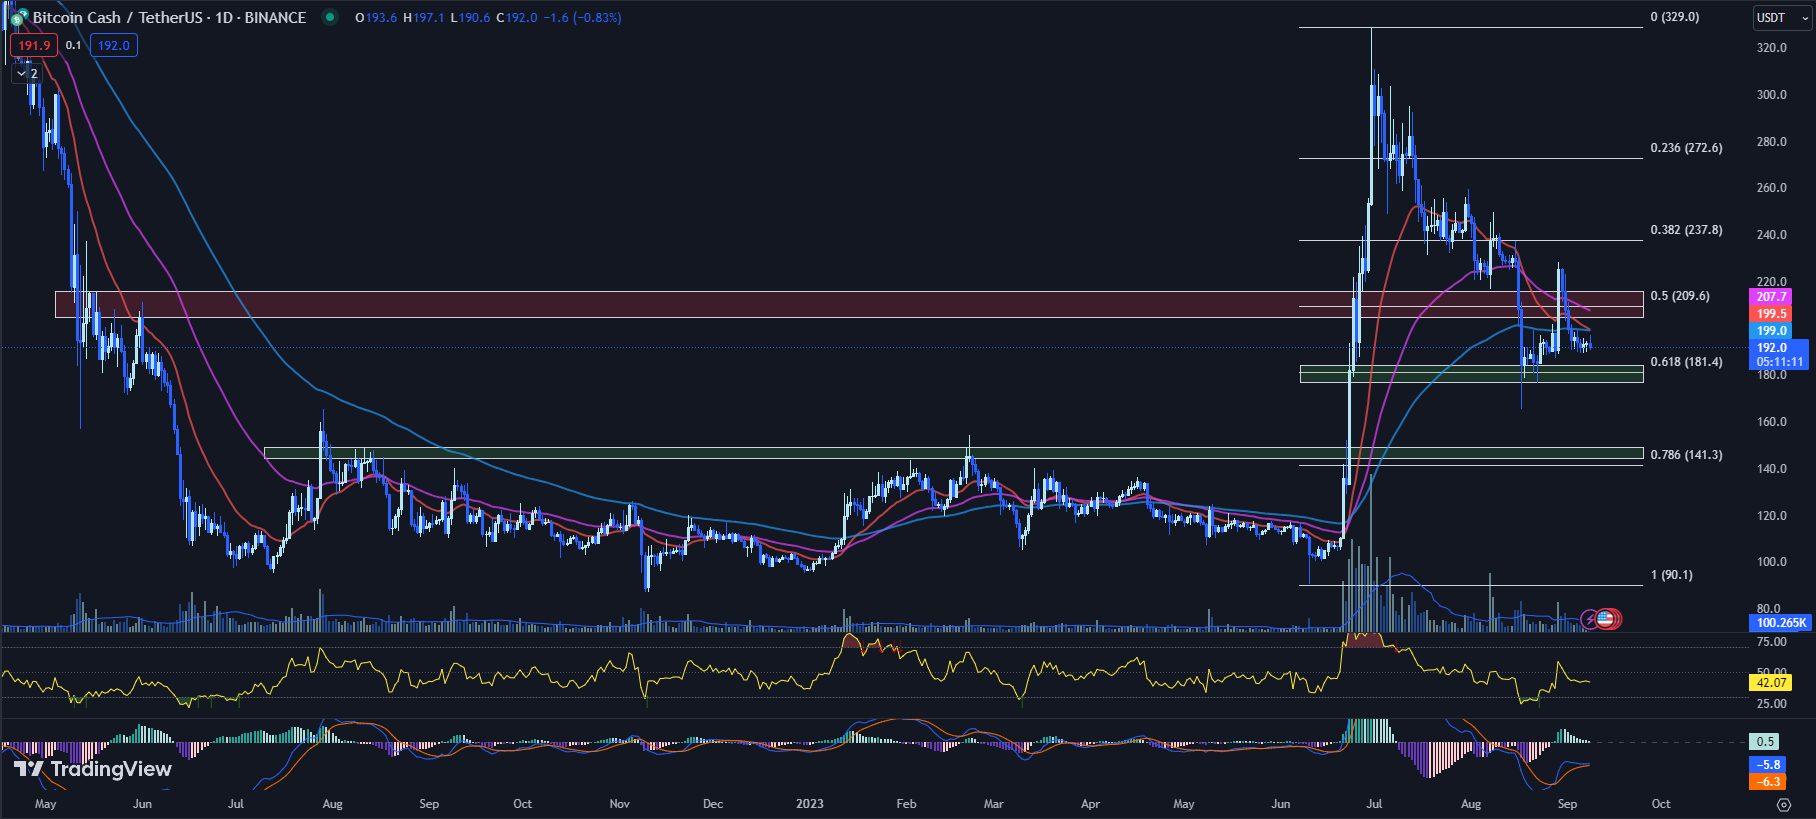
Task: Click the high value H197.1
Action: point(424,18)
